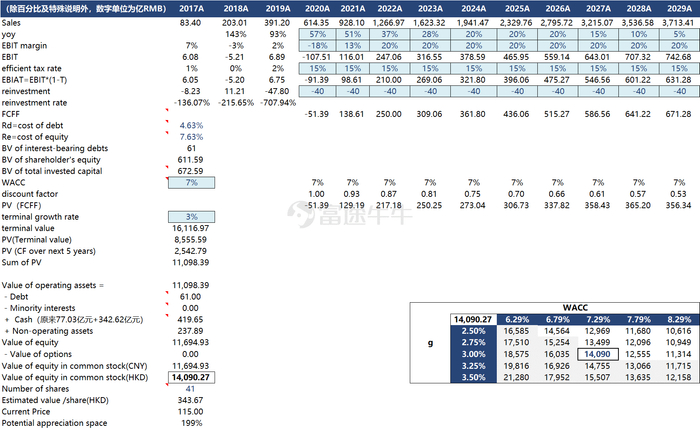Click the sensitivity table WACC header 6.29%

click(517, 320)
